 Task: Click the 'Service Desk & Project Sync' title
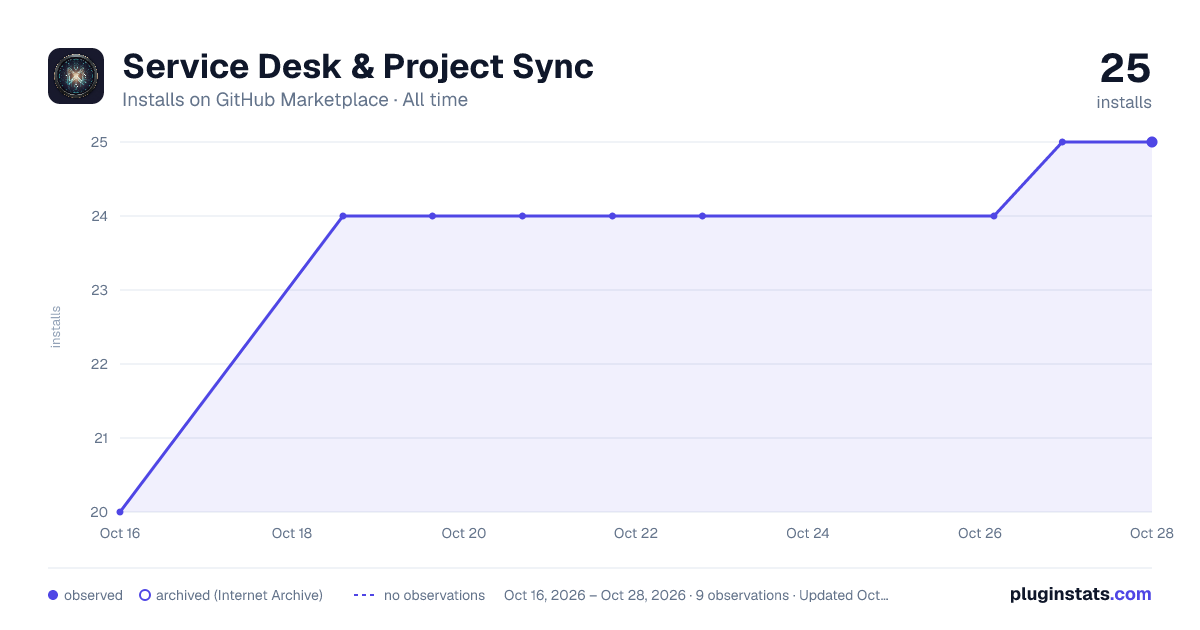point(358,66)
